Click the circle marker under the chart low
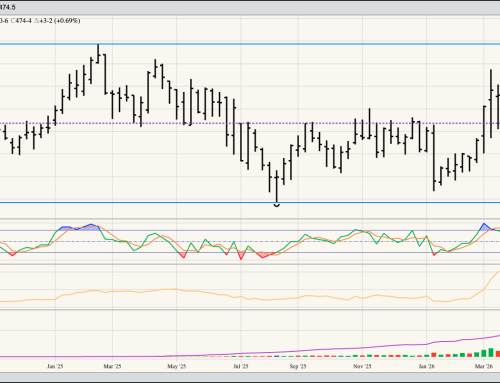Image resolution: width=500 pixels, height=383 pixels. pyautogui.click(x=277, y=205)
